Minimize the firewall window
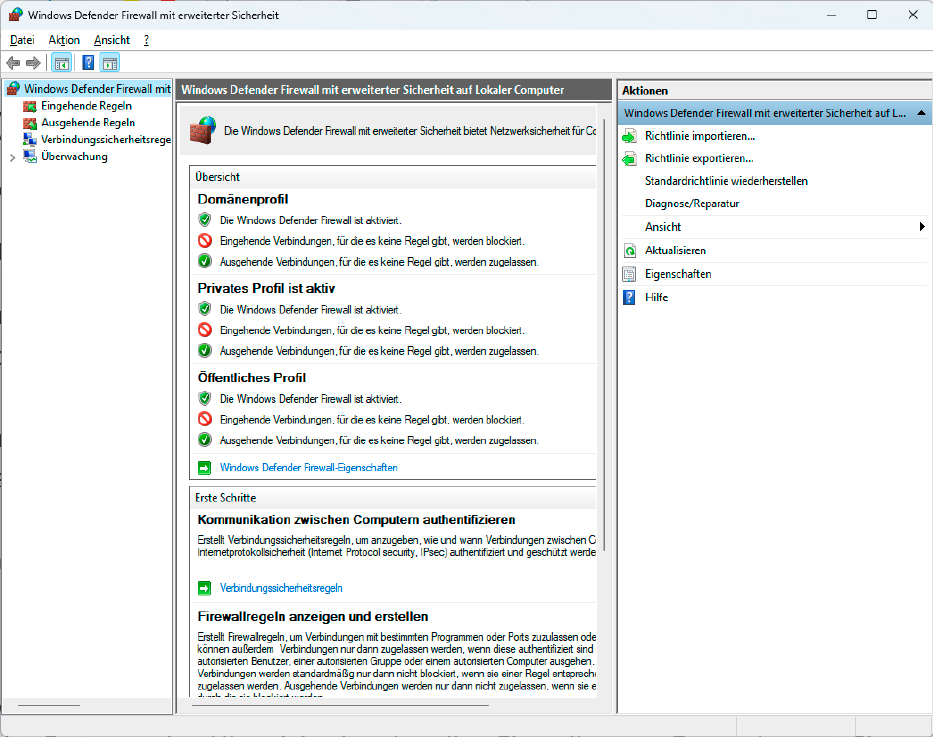Screen dimensions: 933x737 pos(831,15)
